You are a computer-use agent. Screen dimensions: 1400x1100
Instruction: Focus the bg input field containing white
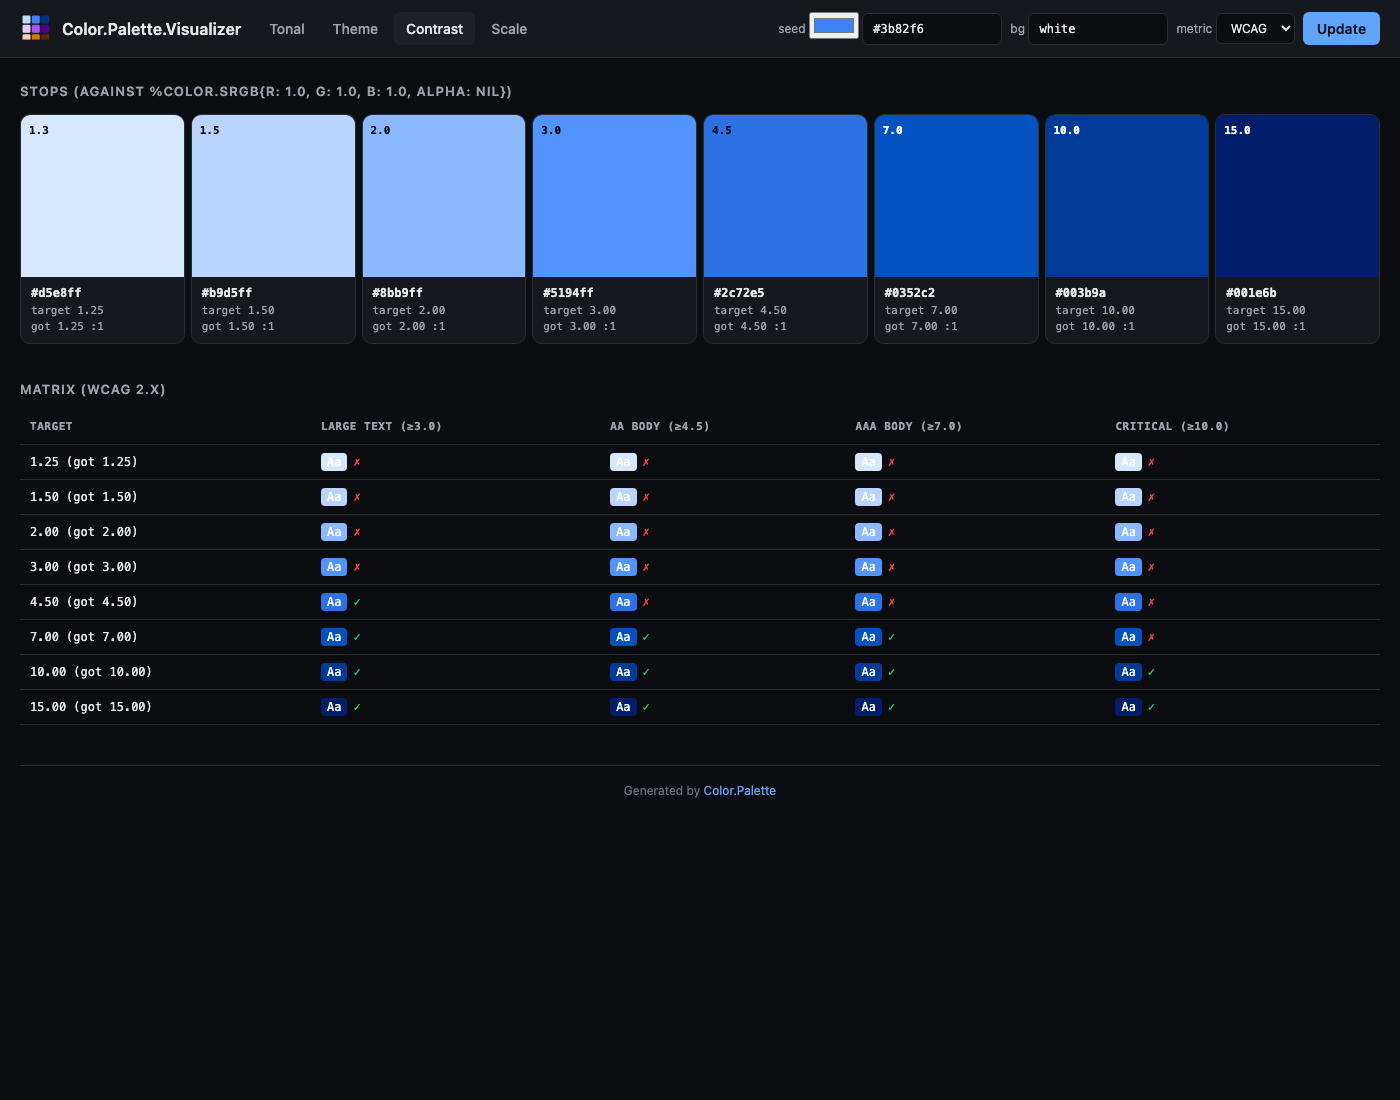1097,29
